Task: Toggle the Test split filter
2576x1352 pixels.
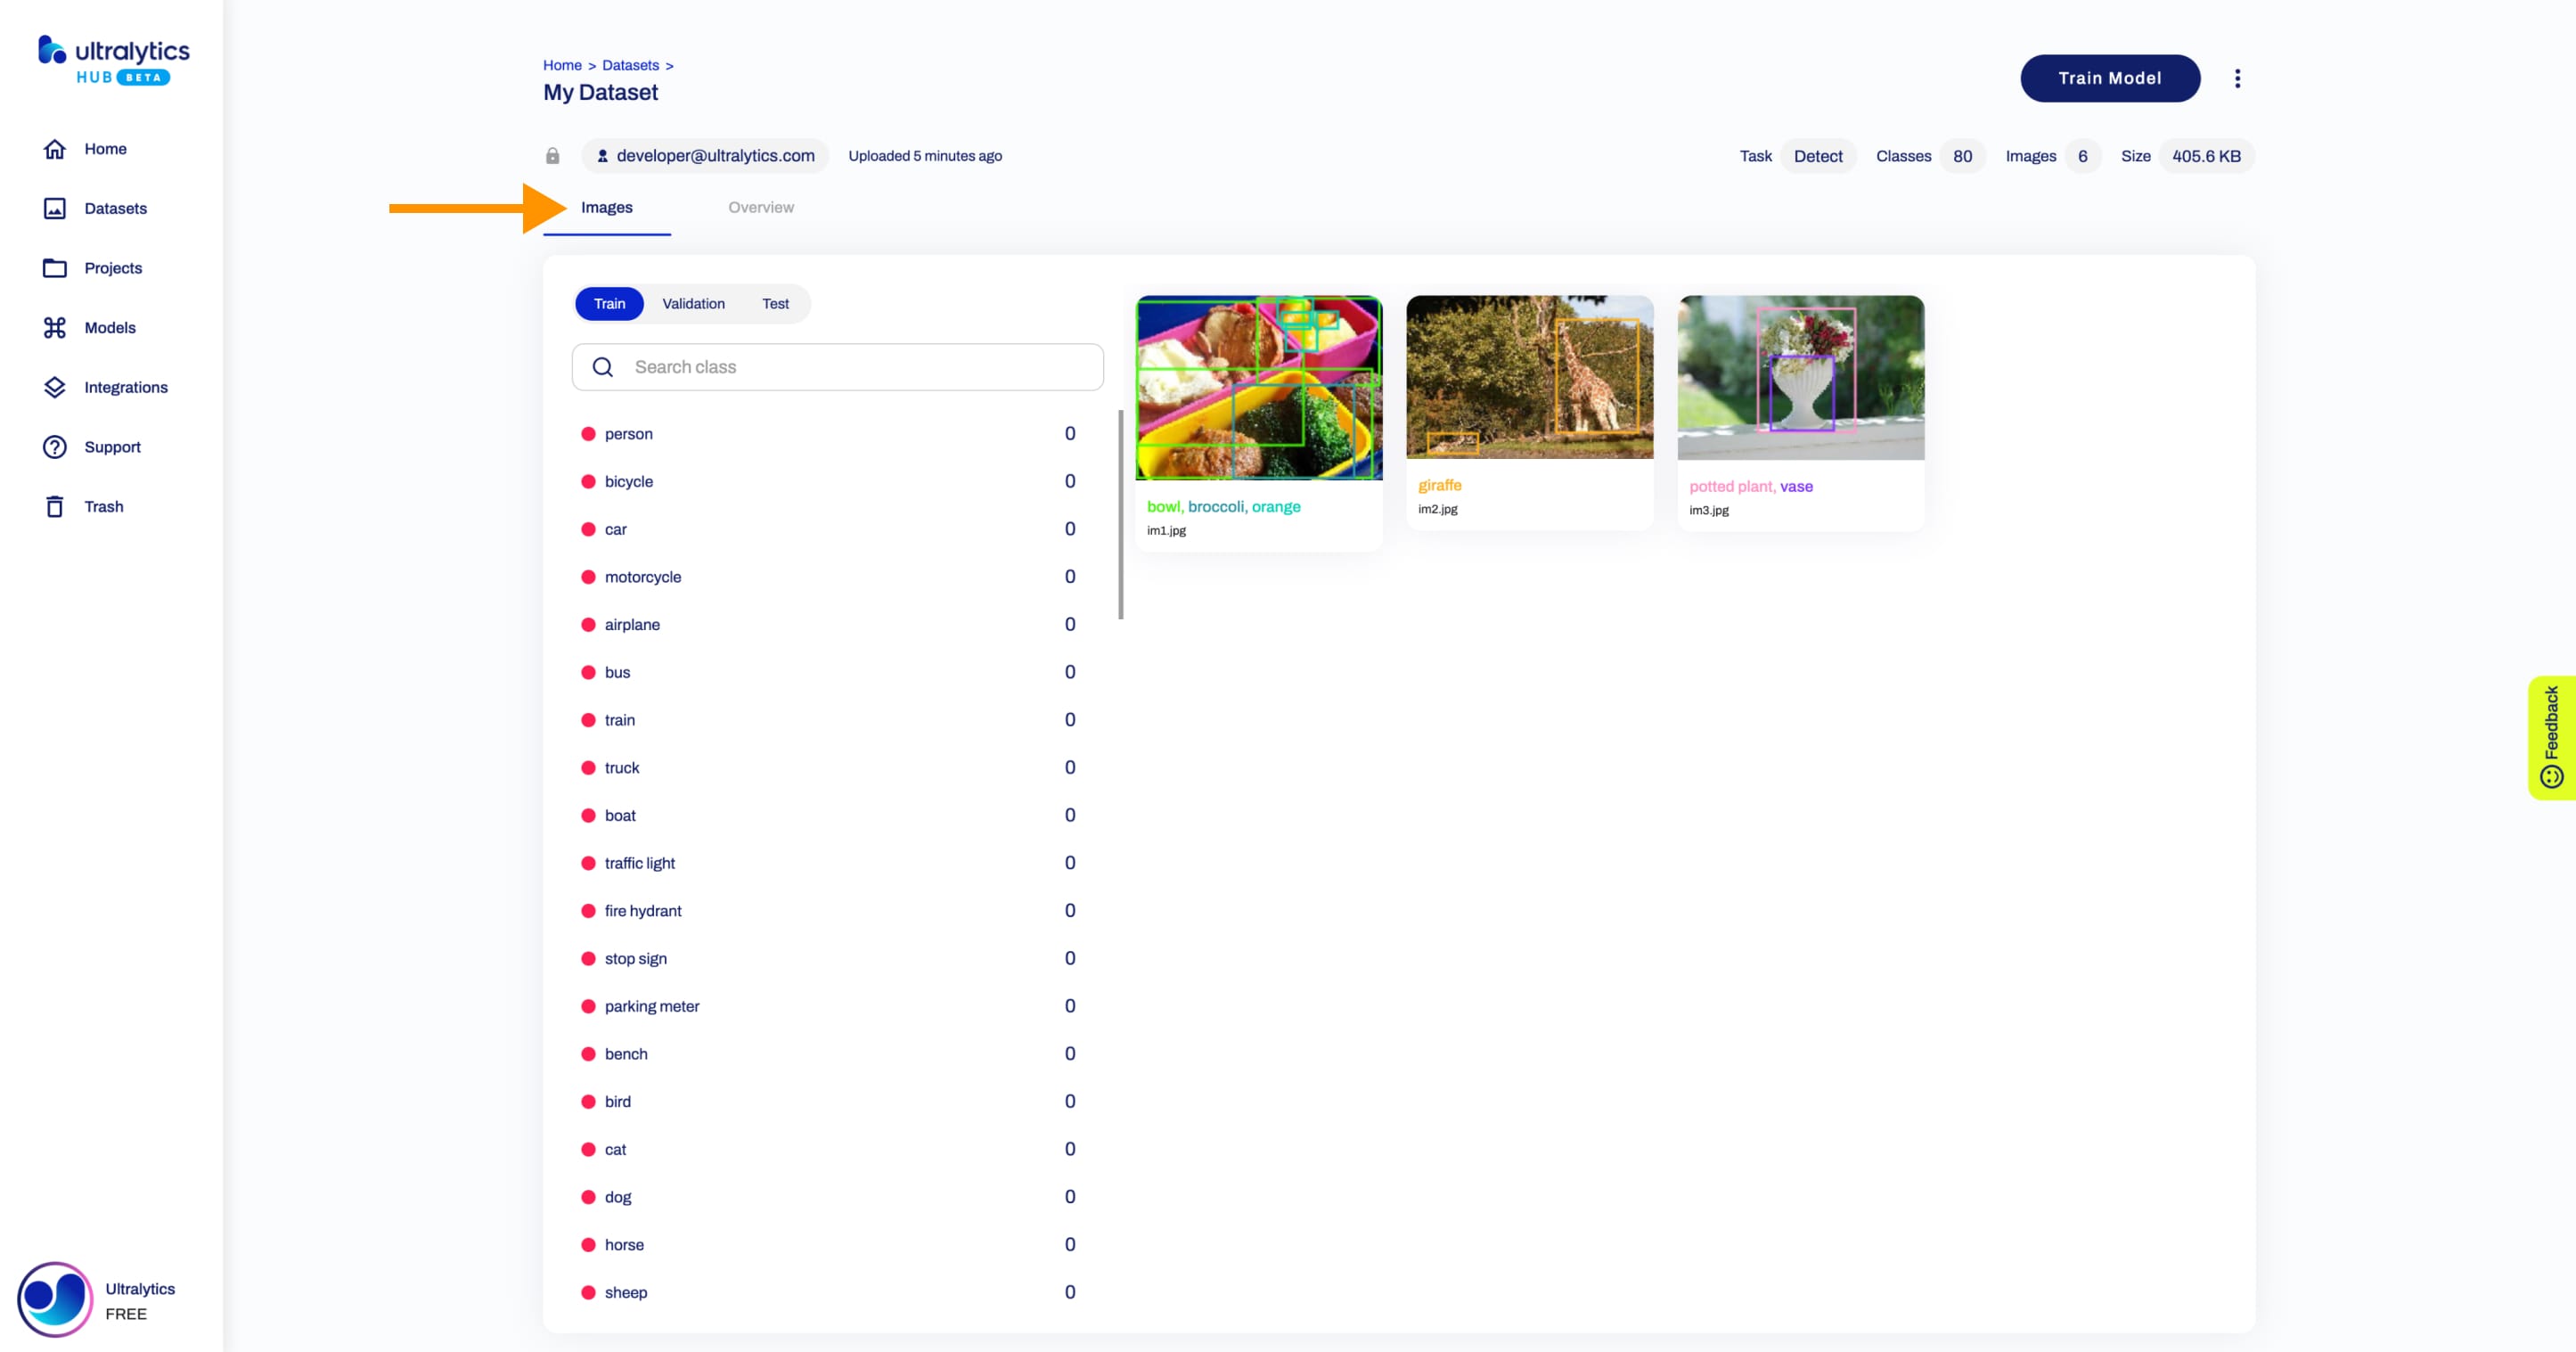Action: 775,302
